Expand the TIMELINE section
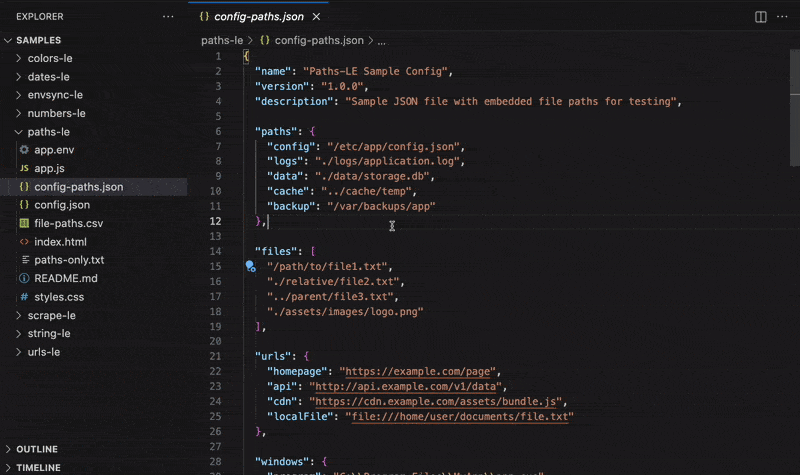This screenshot has height=475, width=800. coord(8,467)
